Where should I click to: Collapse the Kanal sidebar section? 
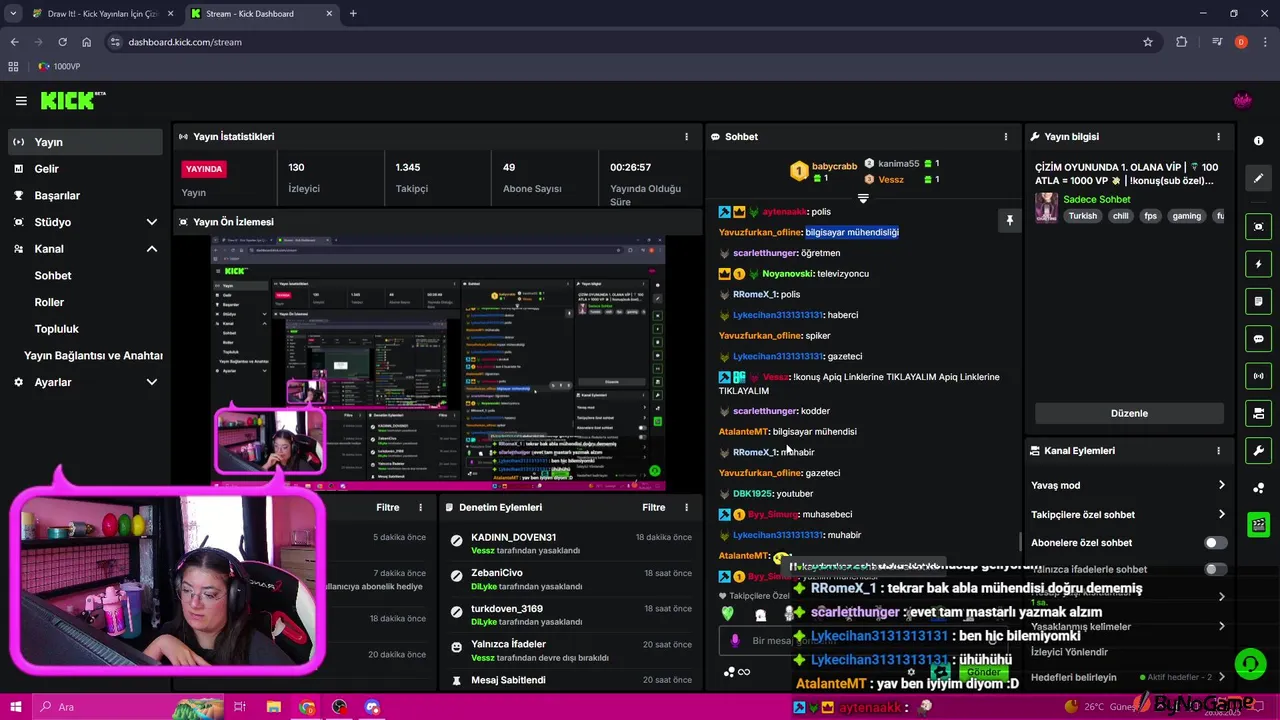(x=152, y=249)
